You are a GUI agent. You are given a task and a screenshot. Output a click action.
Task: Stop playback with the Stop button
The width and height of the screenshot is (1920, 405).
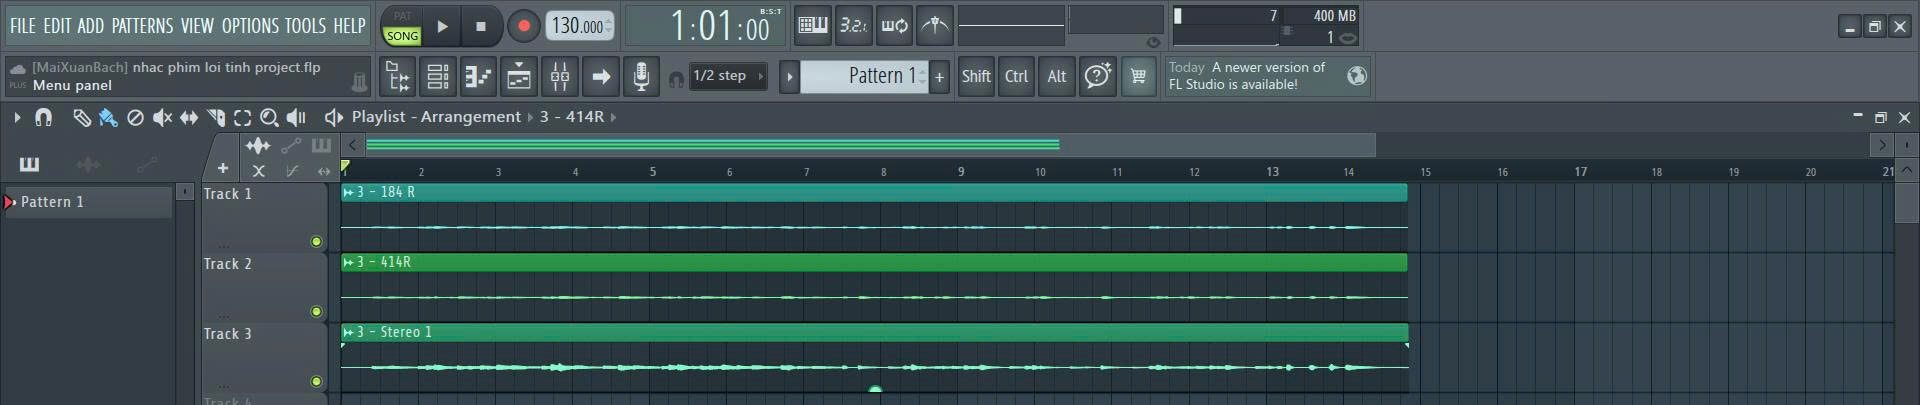(481, 27)
